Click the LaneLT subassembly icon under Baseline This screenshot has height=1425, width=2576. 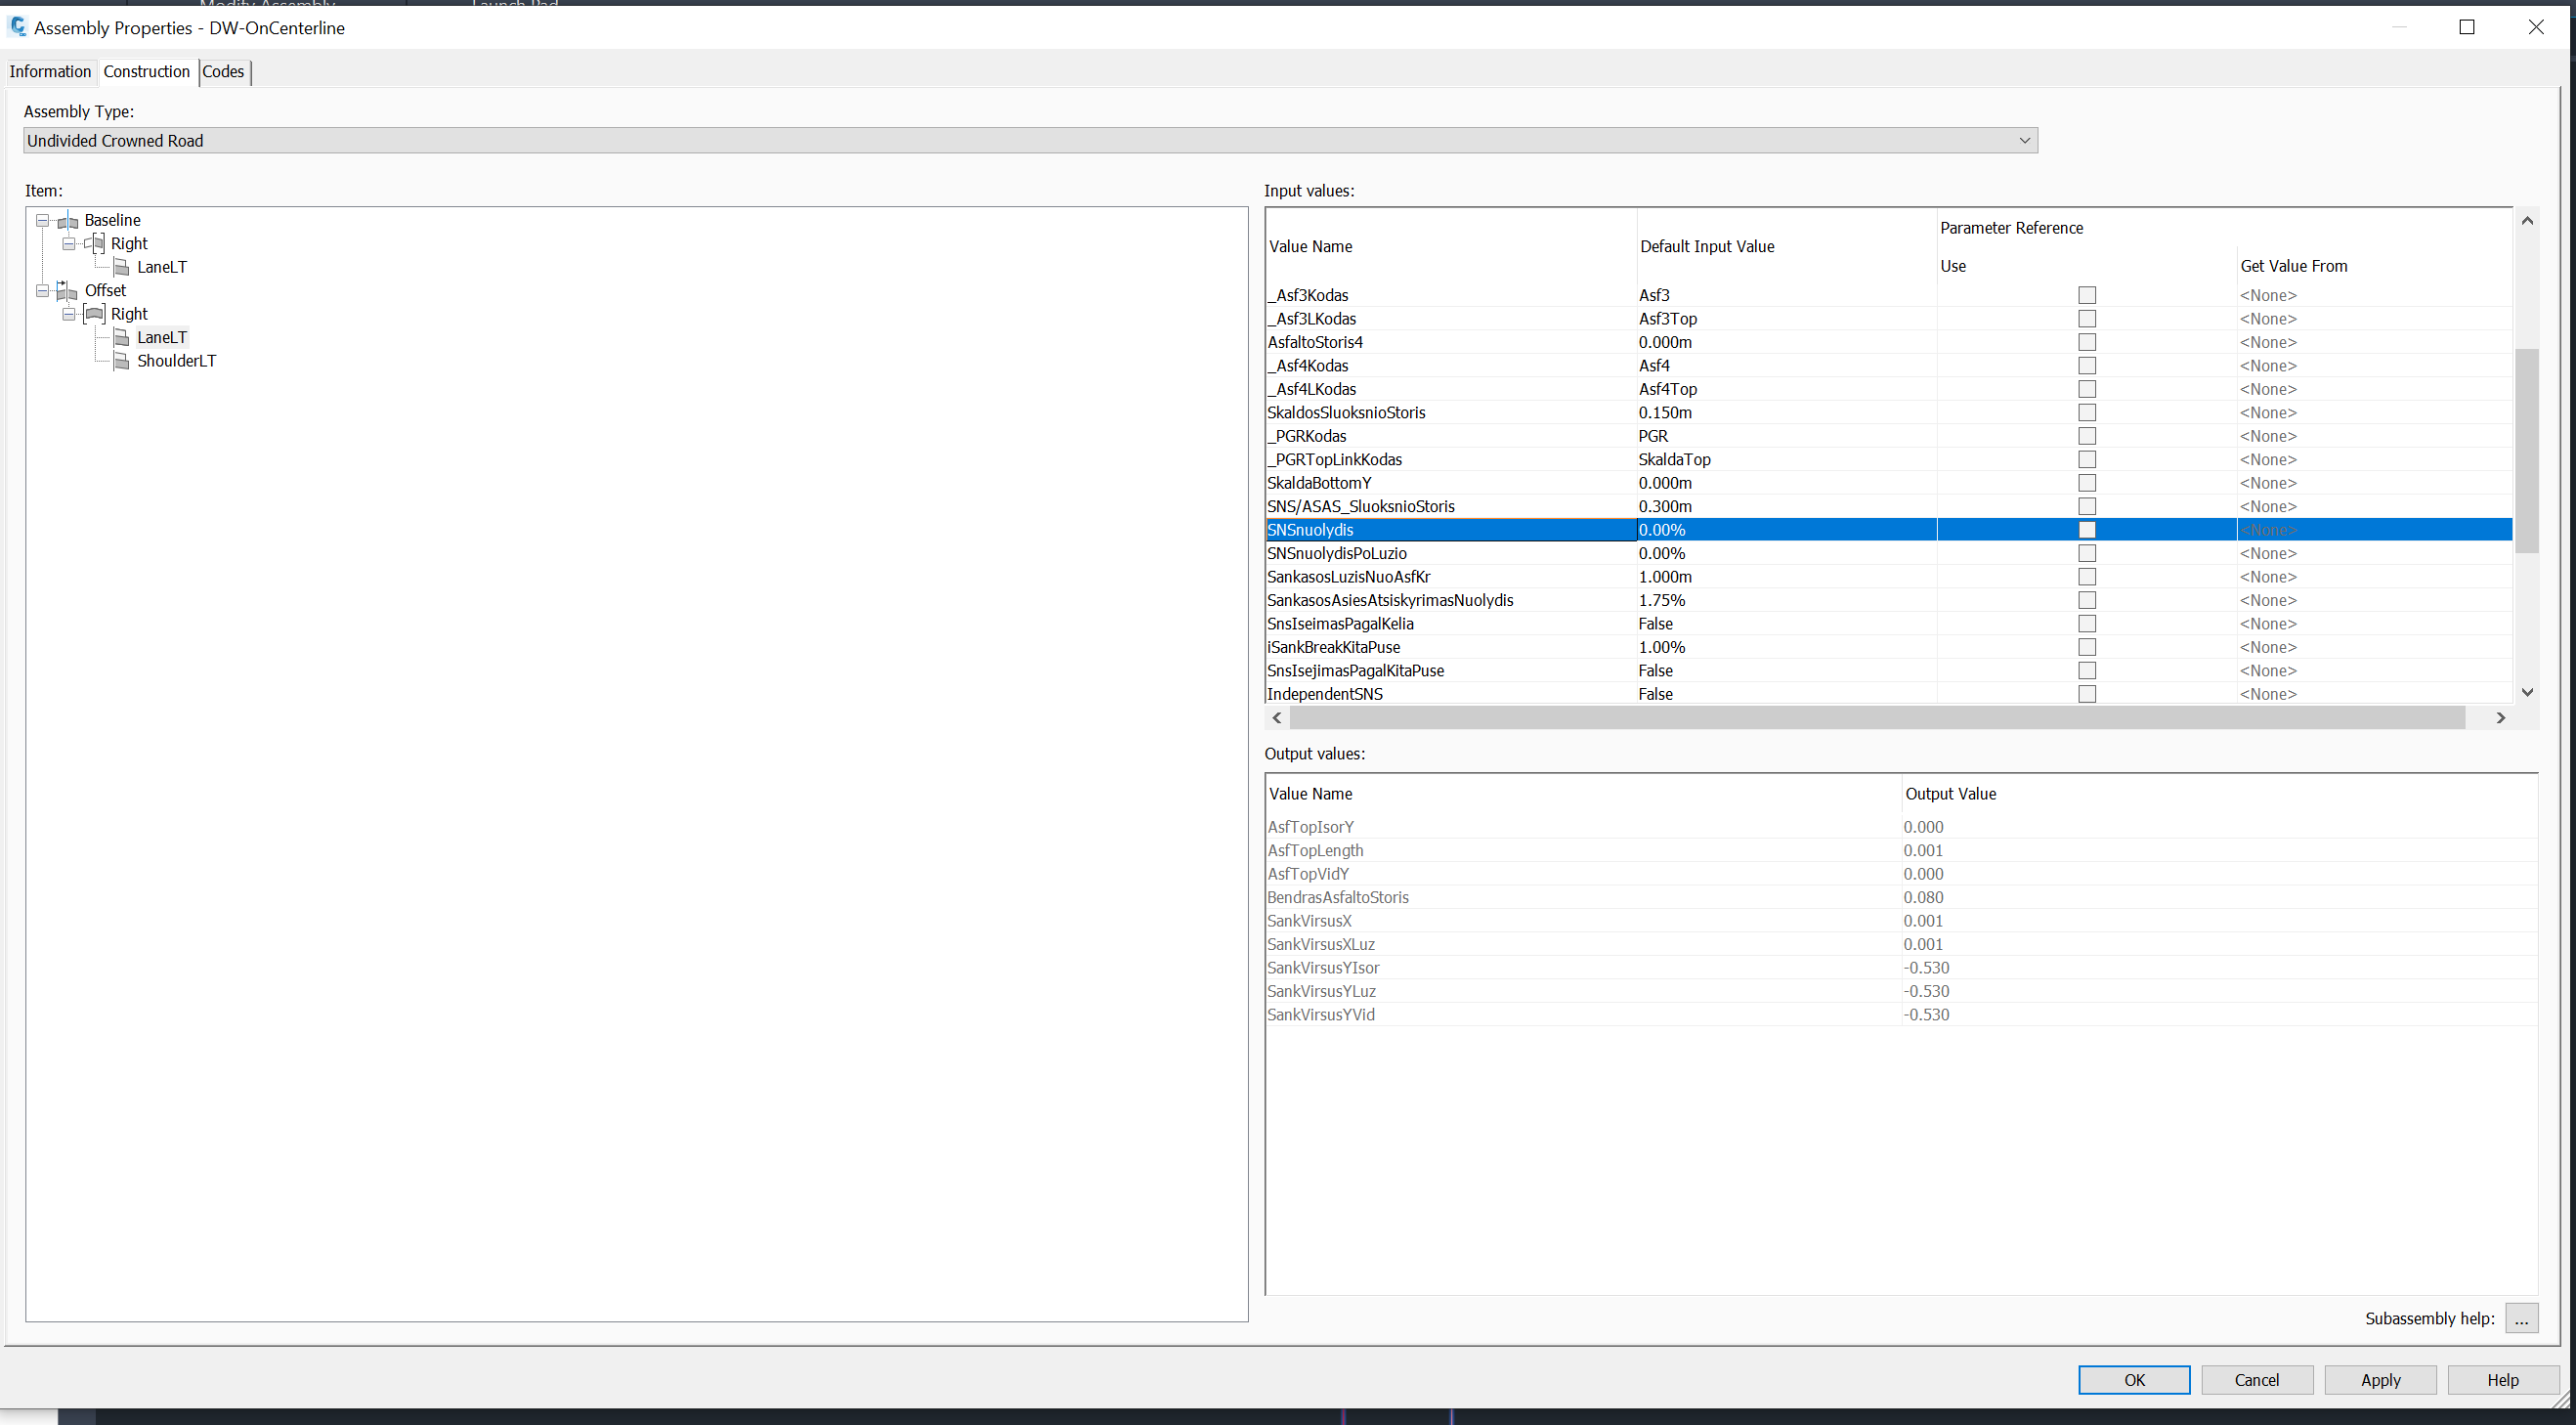point(121,267)
